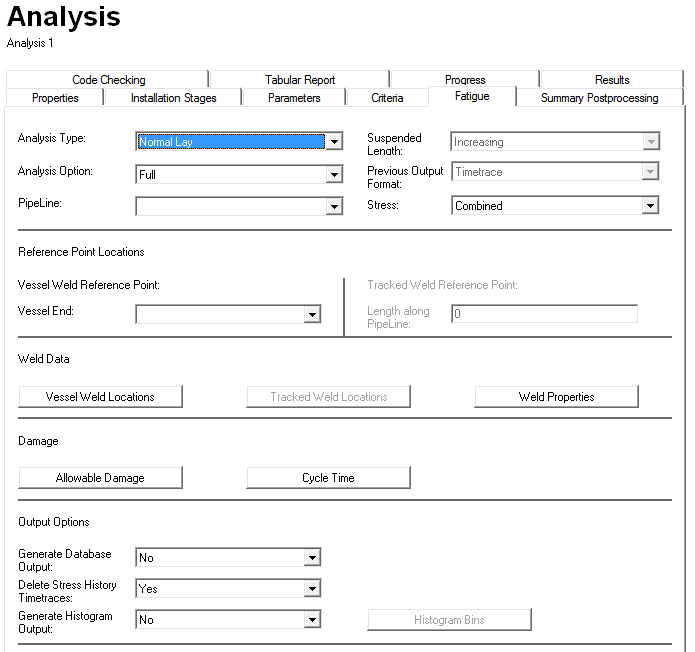This screenshot has width=695, height=652.
Task: Click the Length along PipeLine field
Action: click(543, 315)
